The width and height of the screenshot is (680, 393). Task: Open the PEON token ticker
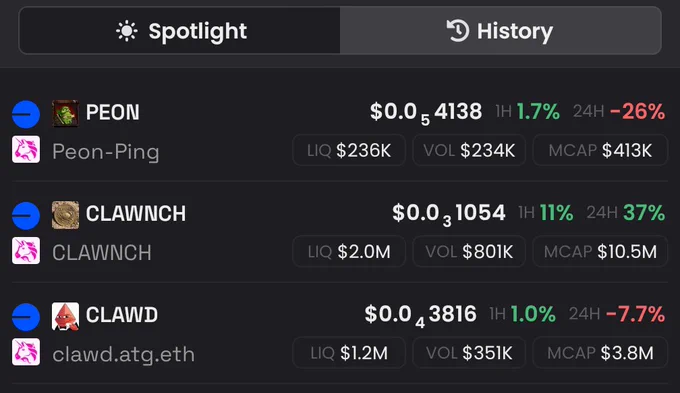point(113,112)
